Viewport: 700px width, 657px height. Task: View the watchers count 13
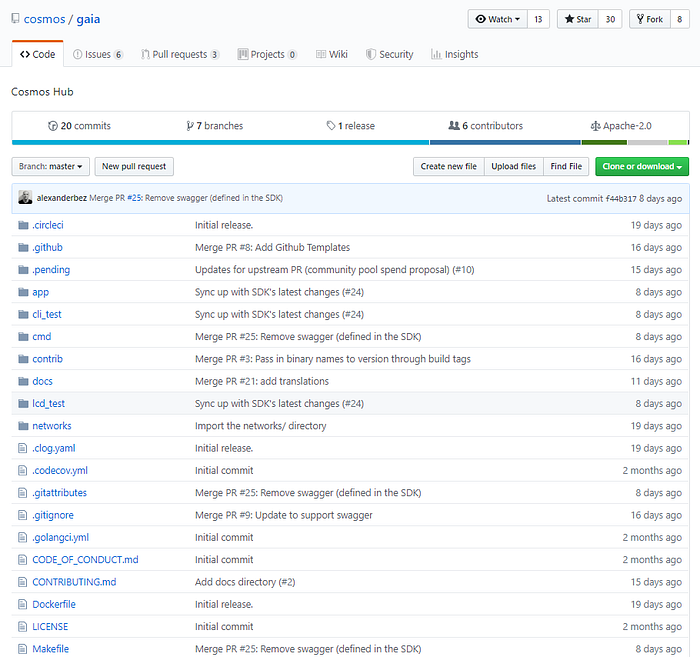(538, 19)
